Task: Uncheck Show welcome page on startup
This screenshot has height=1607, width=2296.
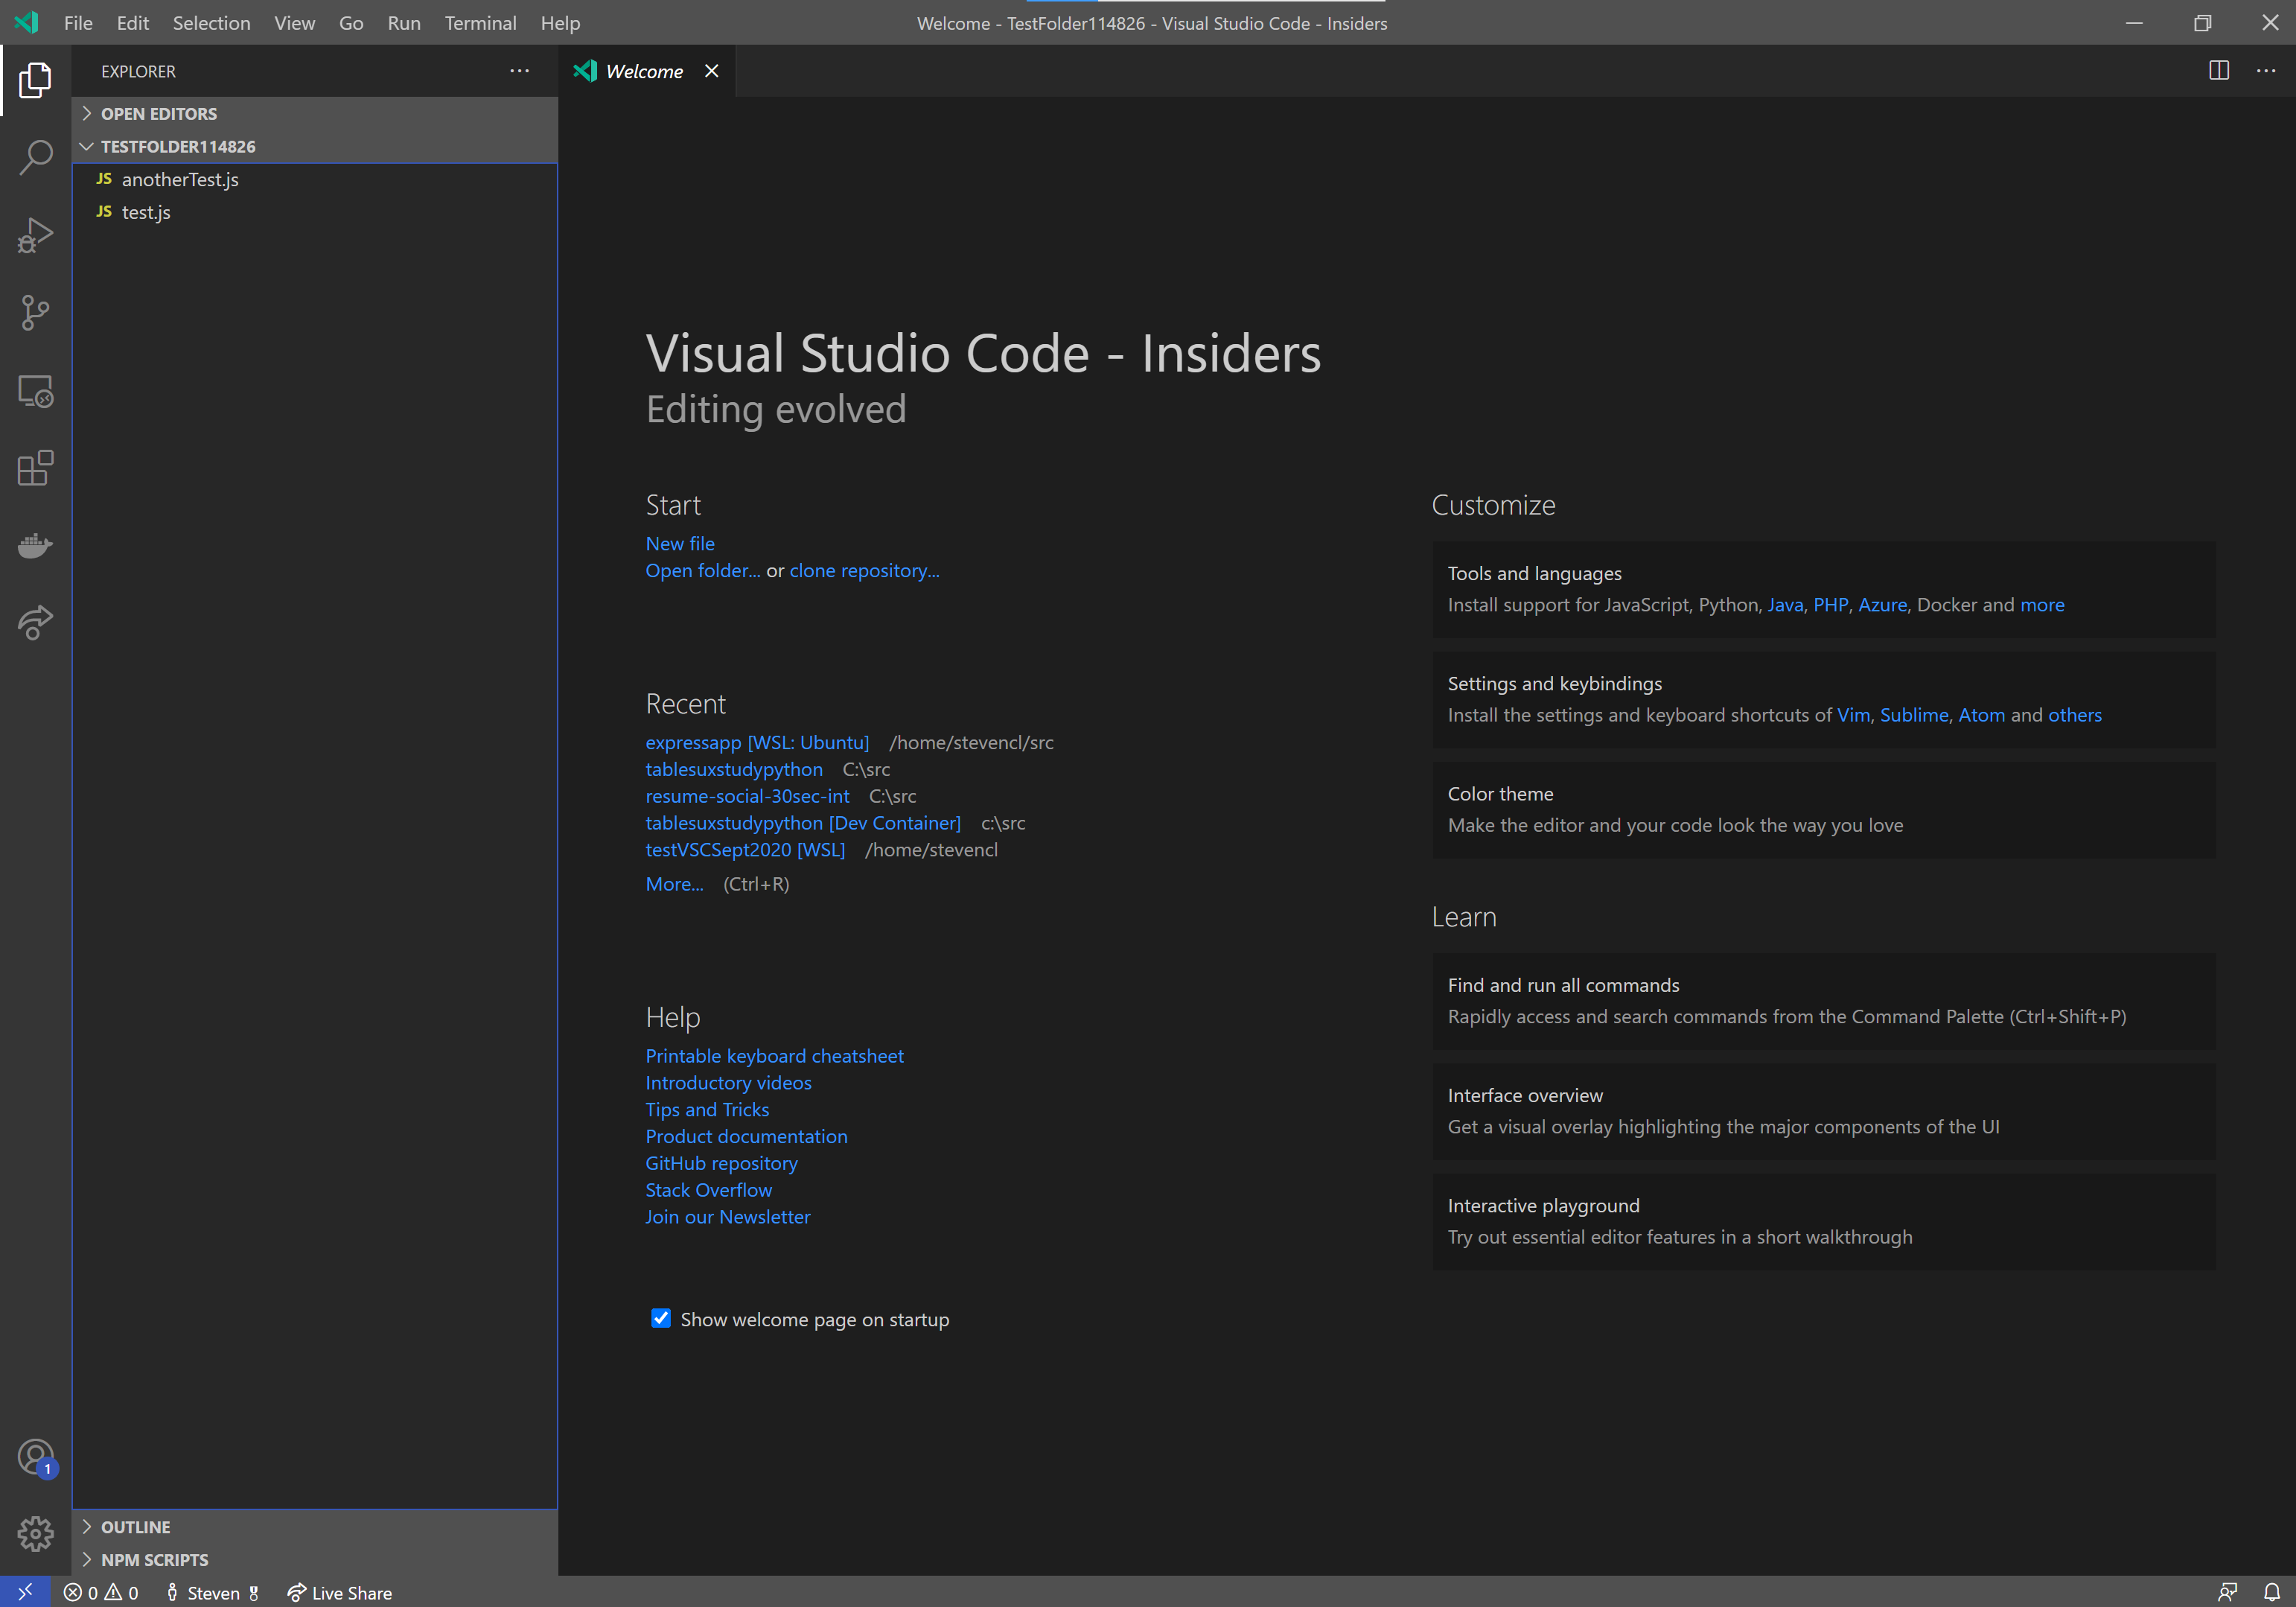Action: click(x=661, y=1319)
